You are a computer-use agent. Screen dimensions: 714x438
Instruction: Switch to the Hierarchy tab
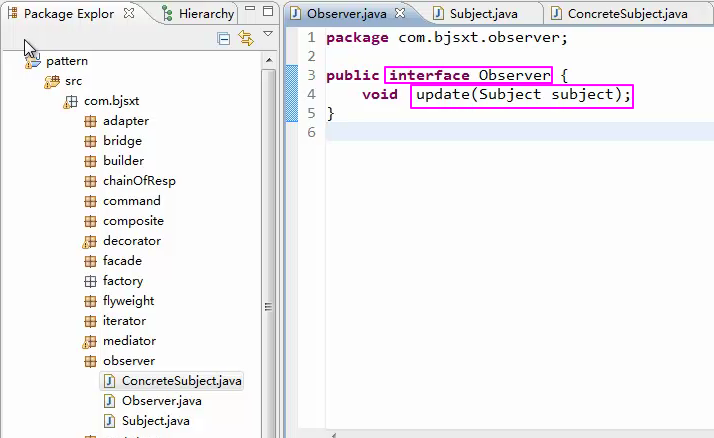pyautogui.click(x=198, y=14)
